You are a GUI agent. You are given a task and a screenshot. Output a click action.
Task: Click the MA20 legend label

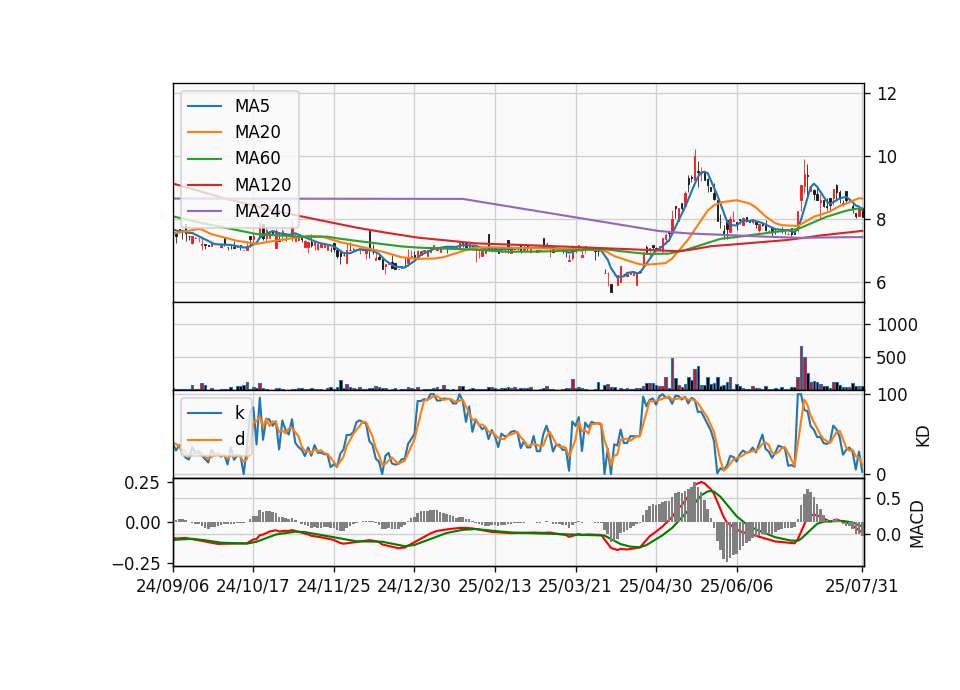(258, 132)
